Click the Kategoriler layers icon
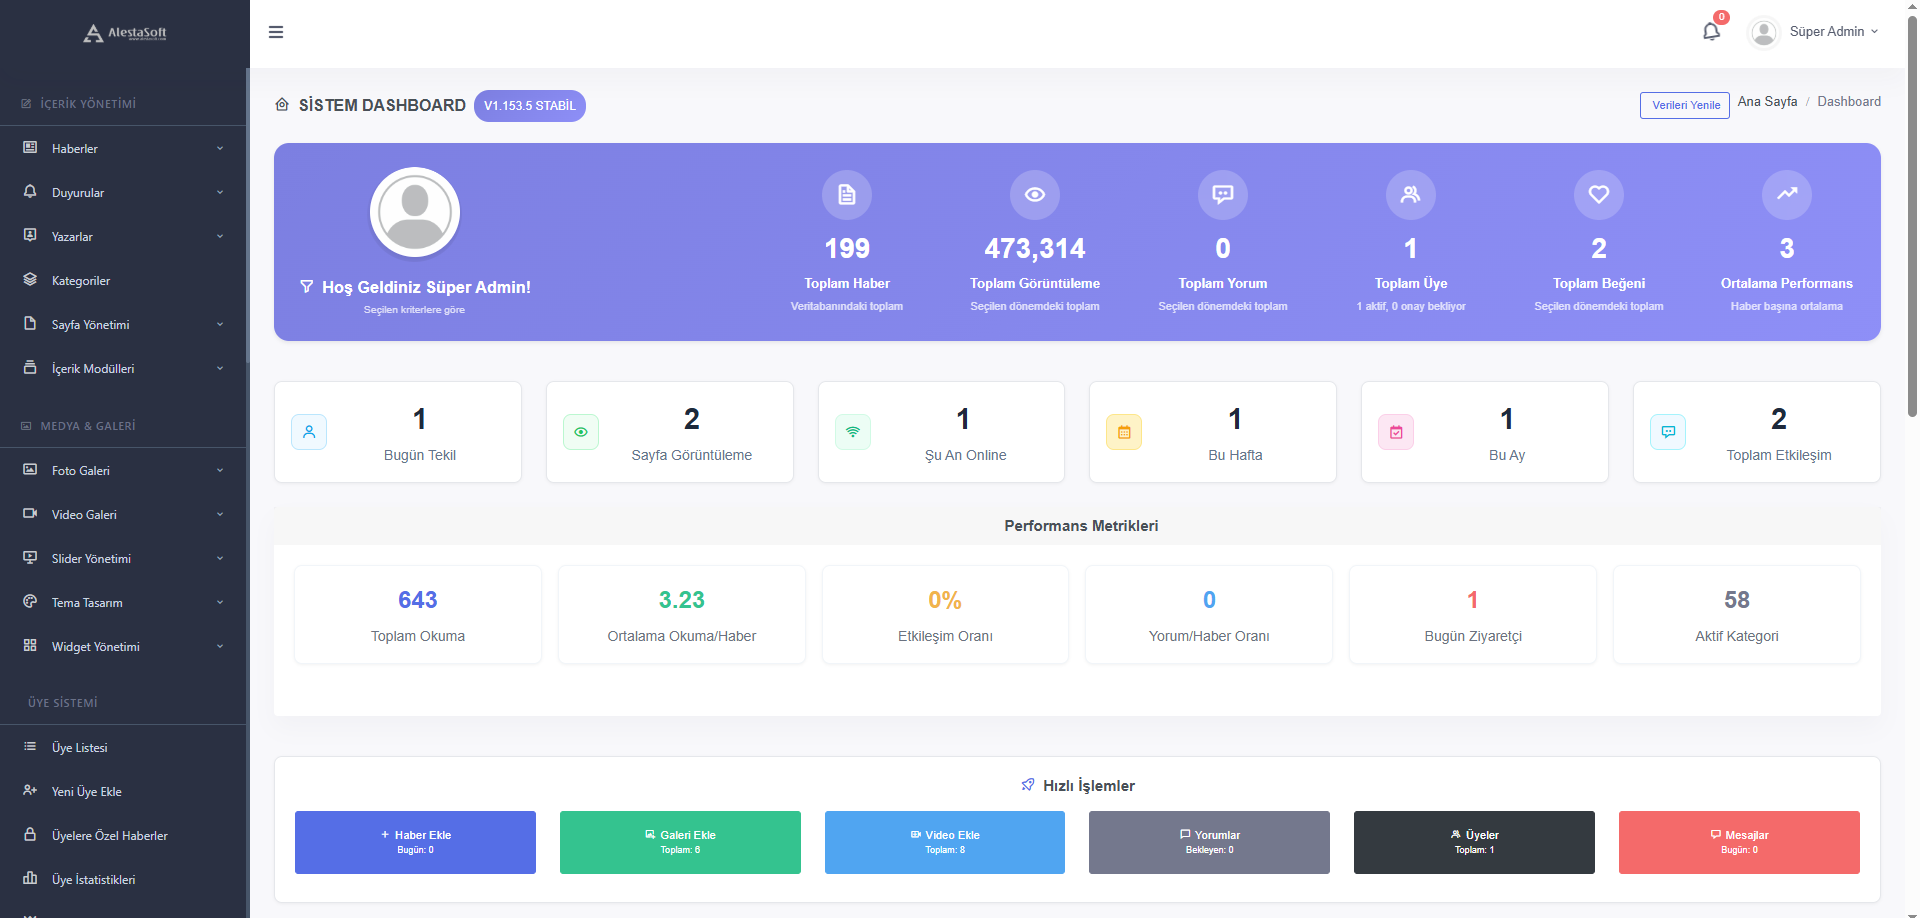The width and height of the screenshot is (1920, 918). click(x=30, y=280)
